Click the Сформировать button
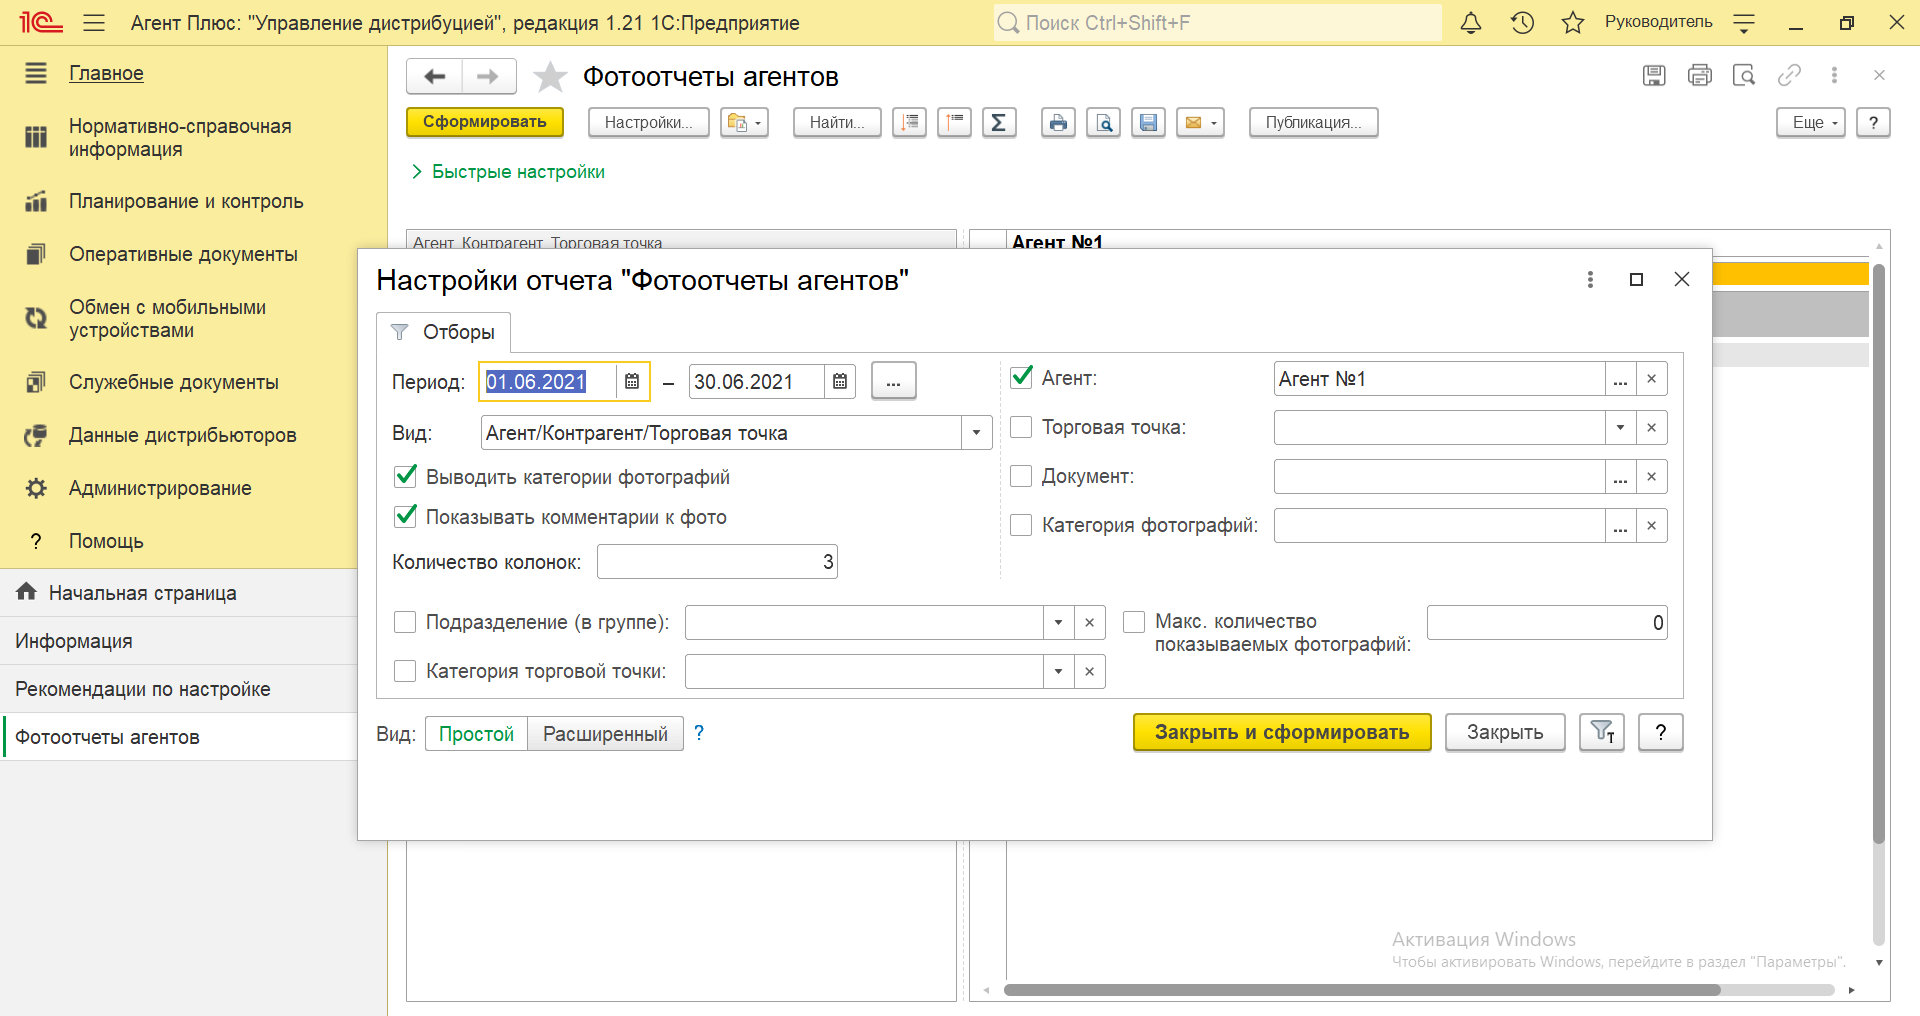Screen dimensions: 1920x1016 click(485, 122)
